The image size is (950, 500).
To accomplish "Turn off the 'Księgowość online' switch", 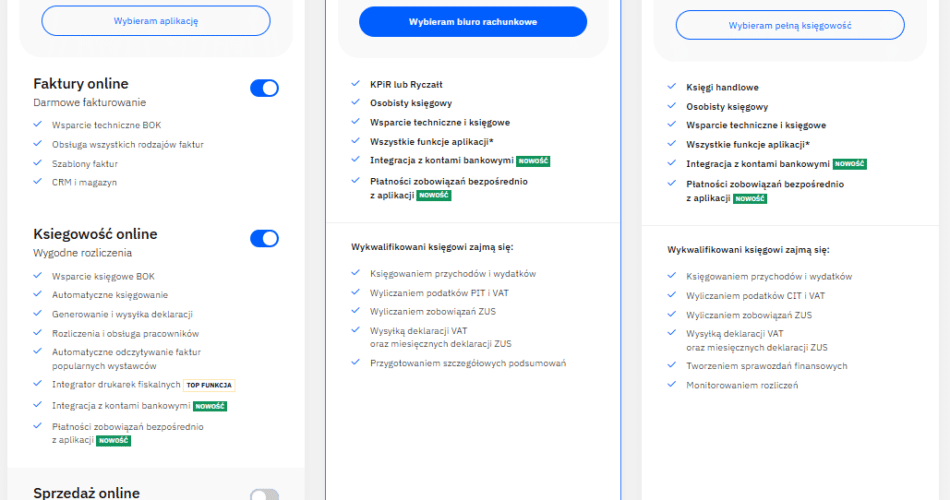I will click(264, 238).
